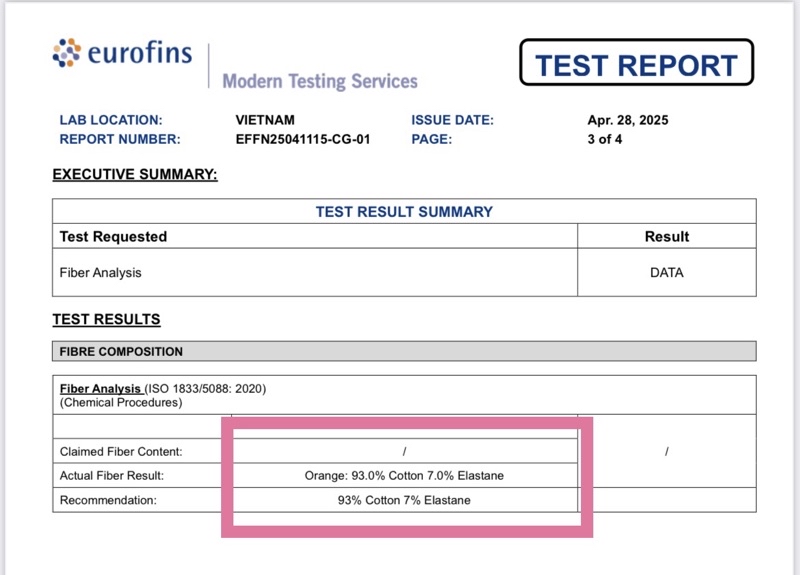Click the 93% Cotton 7% Elastane recommendation

(x=404, y=500)
